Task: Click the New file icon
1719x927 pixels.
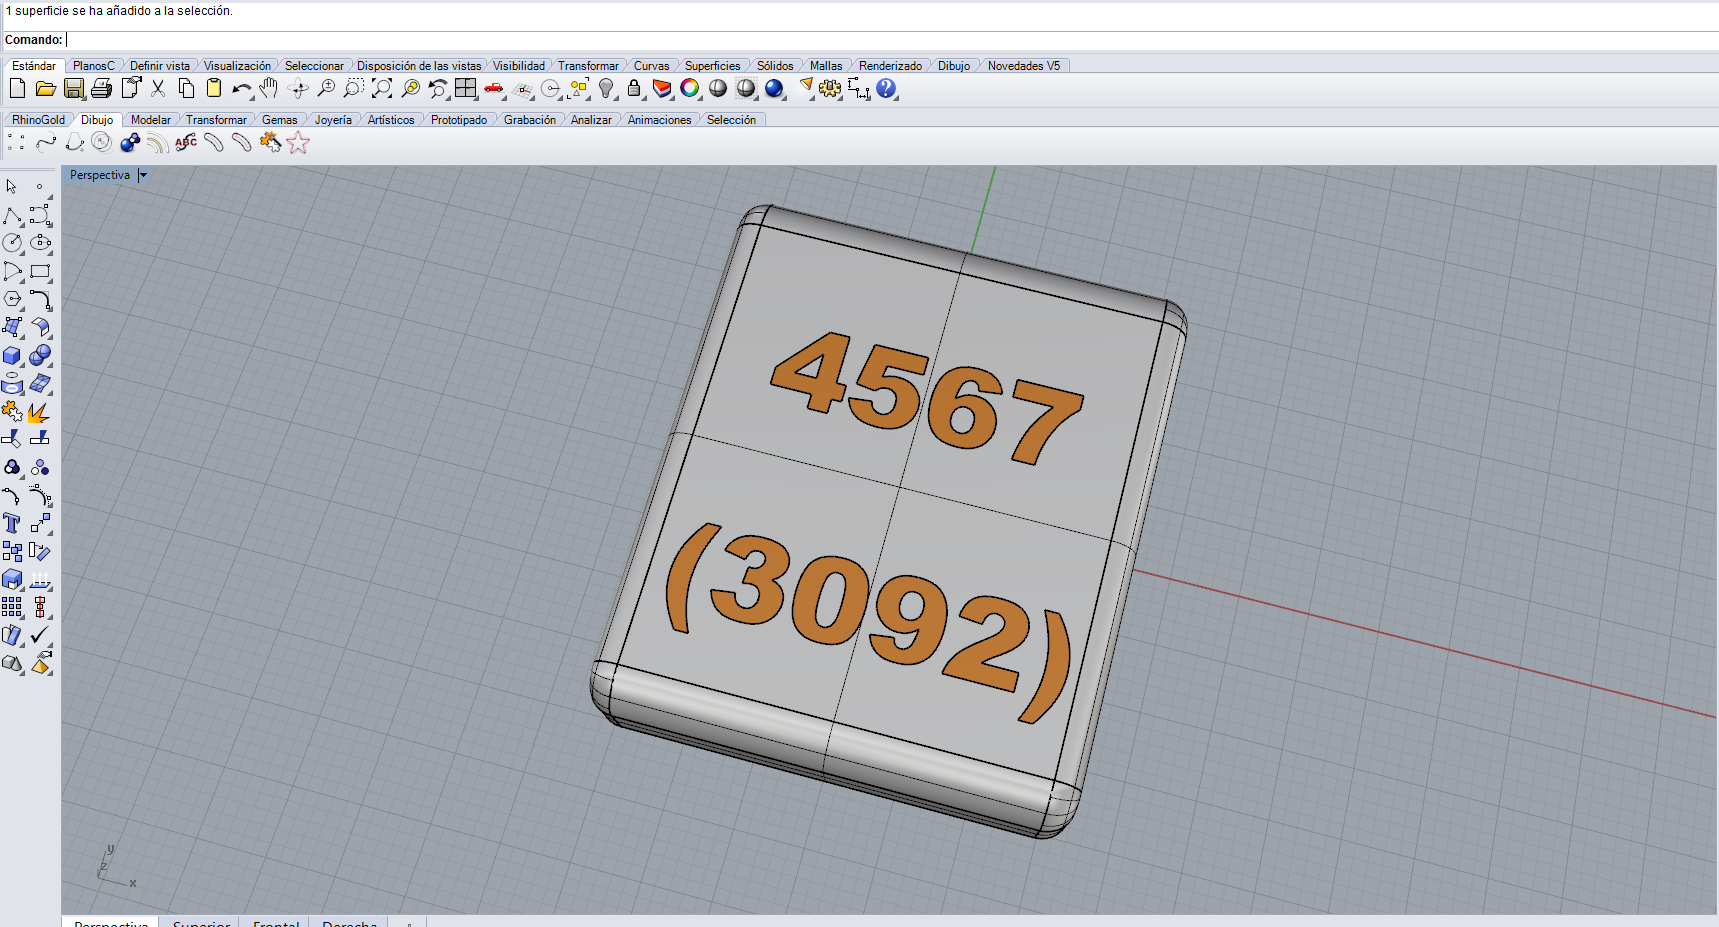Action: 17,89
